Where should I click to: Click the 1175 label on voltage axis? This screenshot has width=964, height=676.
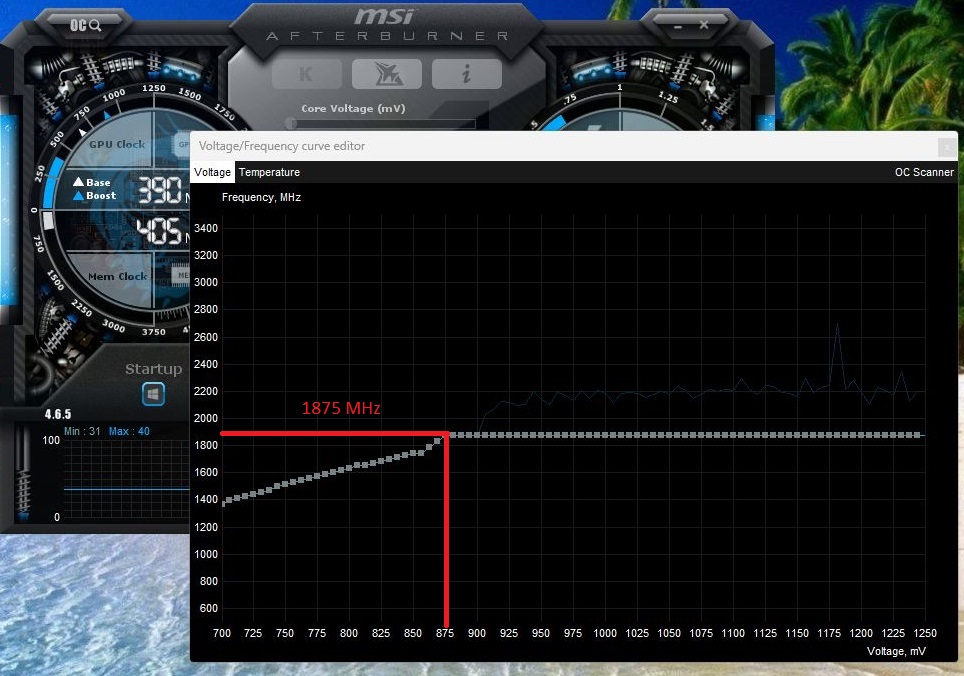(x=829, y=634)
